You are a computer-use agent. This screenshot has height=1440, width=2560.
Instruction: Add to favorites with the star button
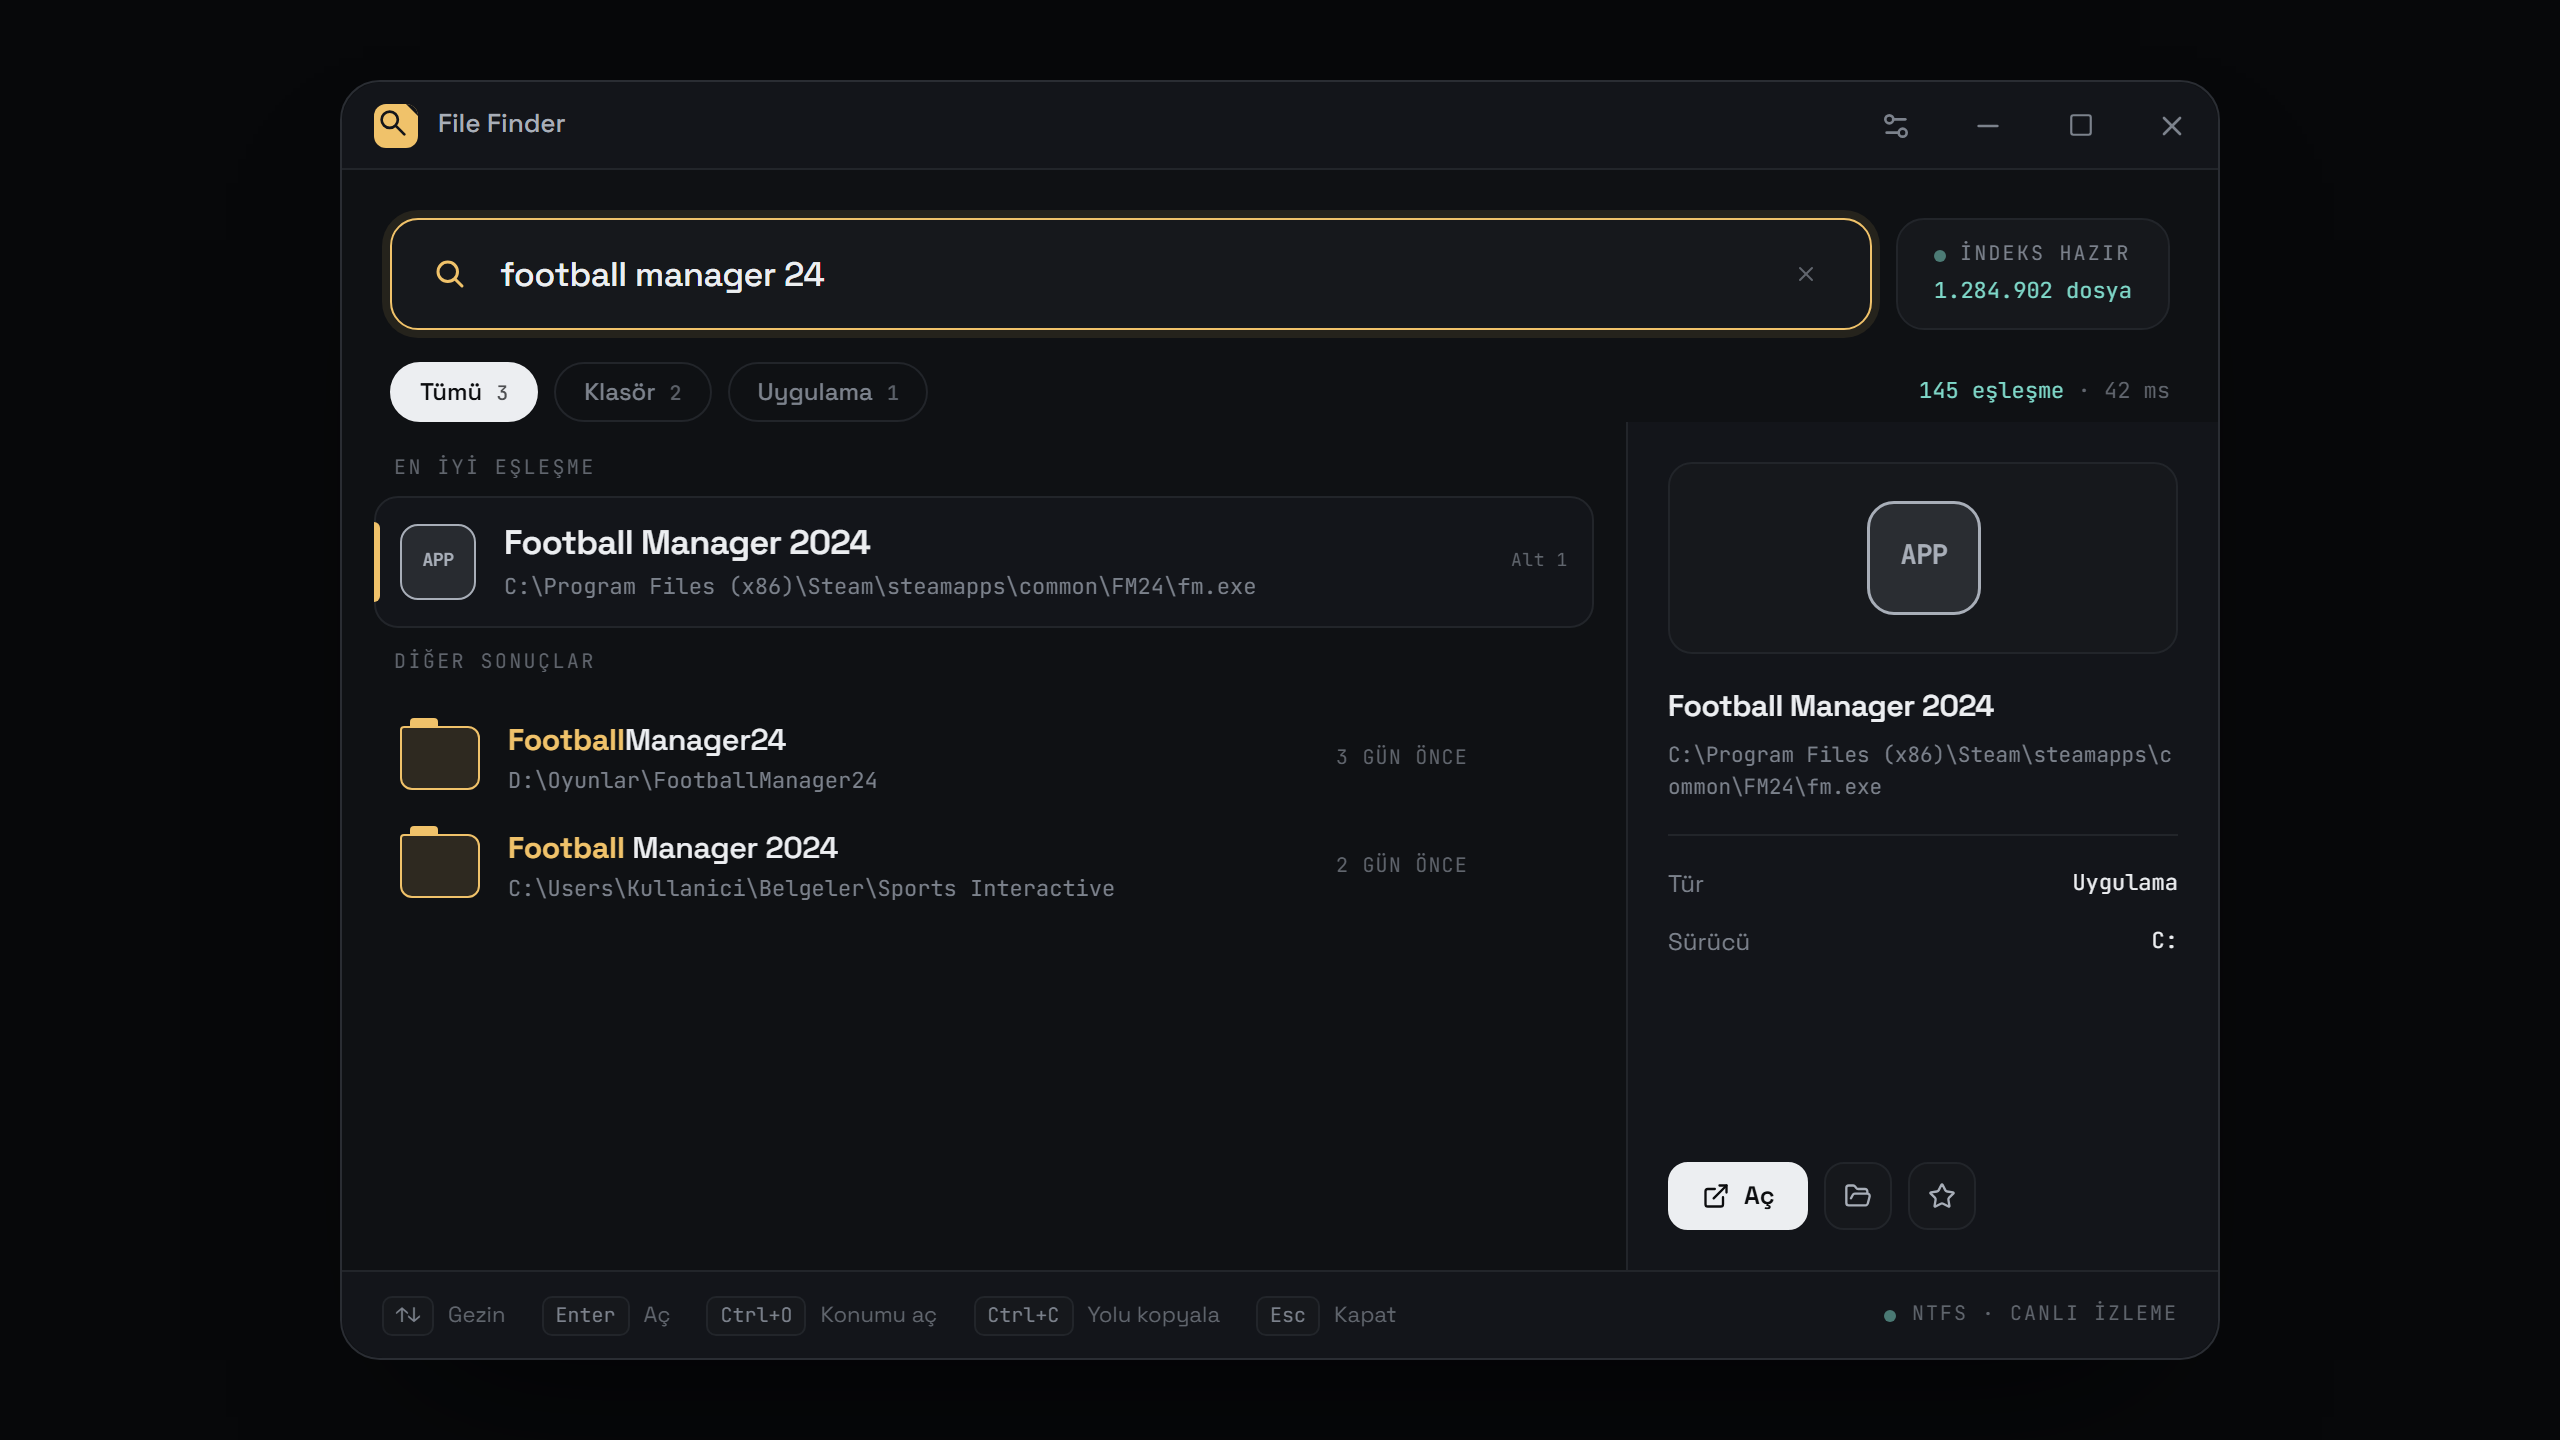click(x=1942, y=1196)
